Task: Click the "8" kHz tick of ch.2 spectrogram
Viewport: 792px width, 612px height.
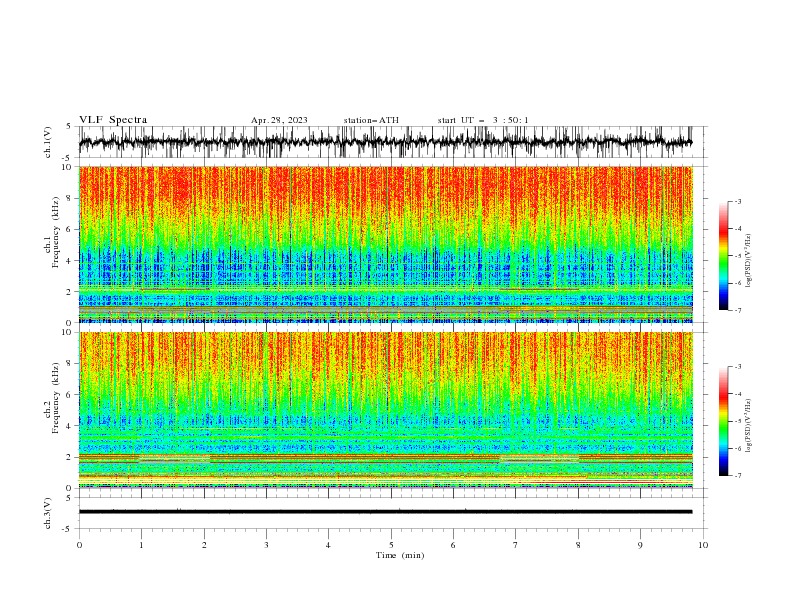Action: pos(69,363)
